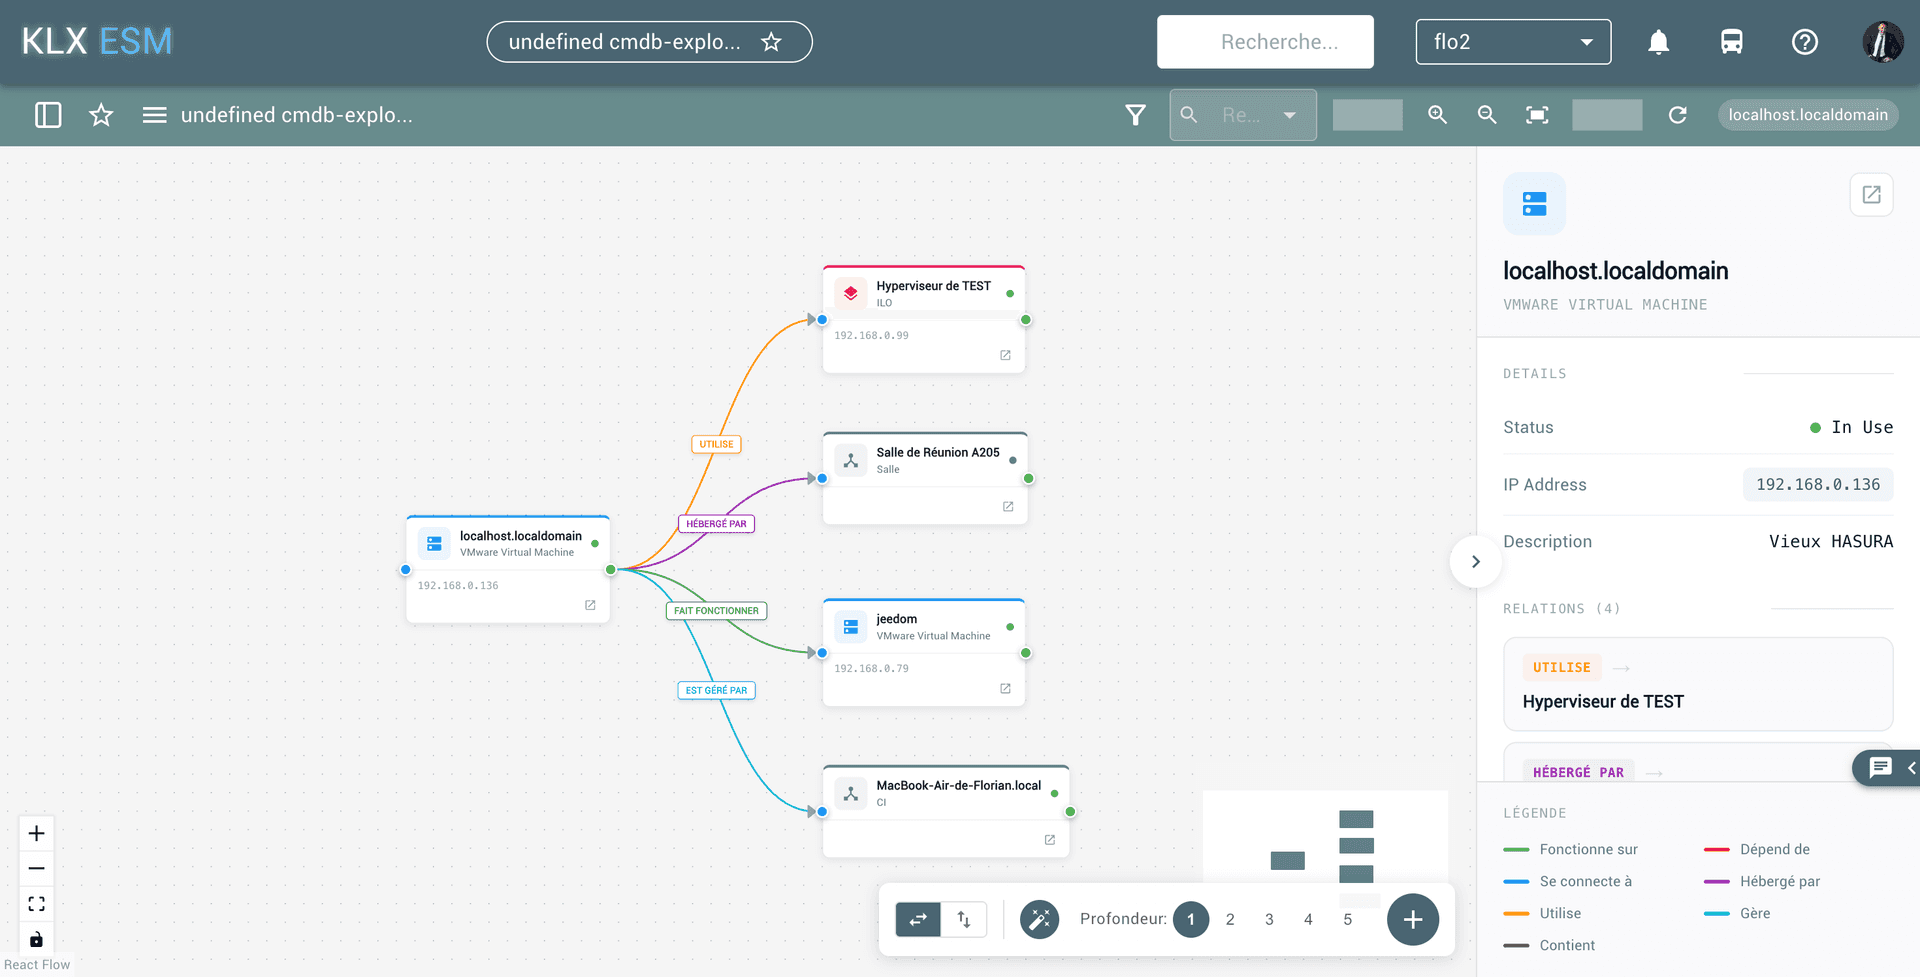Screen dimensions: 1920x977
Task: Switch to horizontal layout direction
Action: coord(918,919)
